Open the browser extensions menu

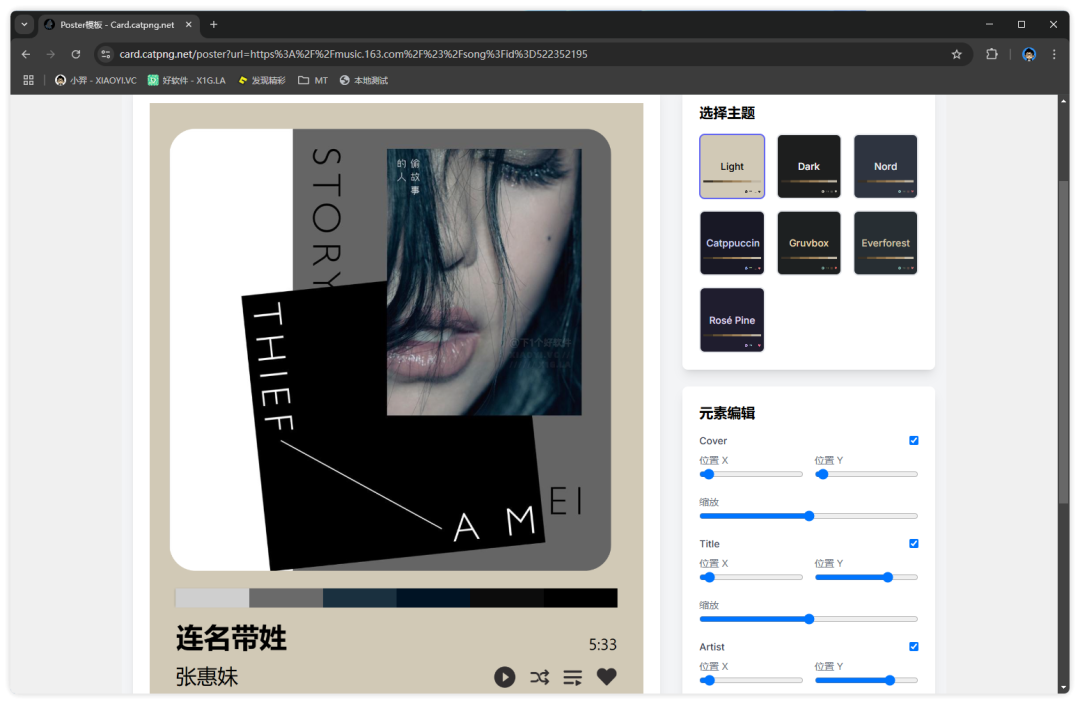pyautogui.click(x=992, y=54)
